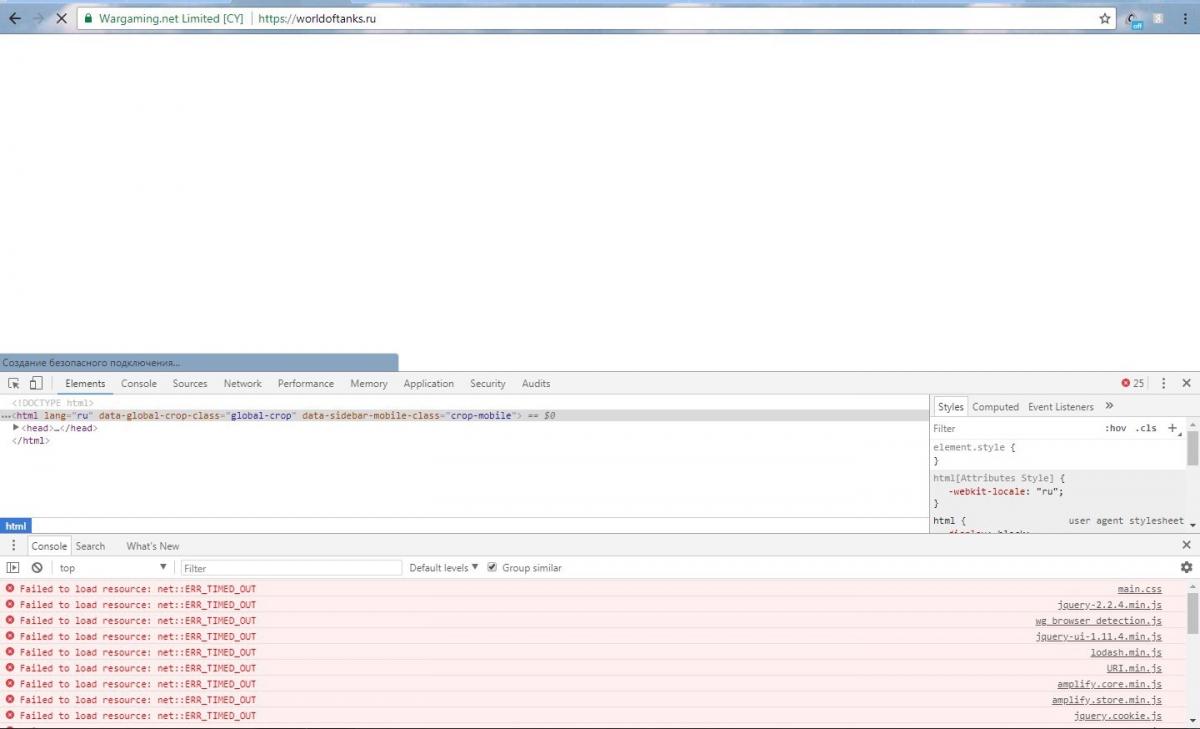Click the <!DOCTYPE html> line
The height and width of the screenshot is (729, 1200).
pos(53,403)
